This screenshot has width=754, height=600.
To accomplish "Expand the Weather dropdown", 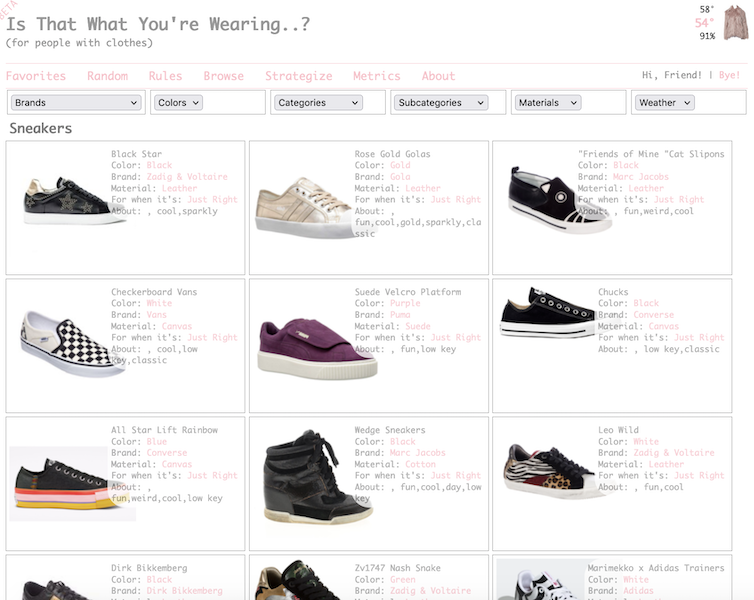I will 665,102.
